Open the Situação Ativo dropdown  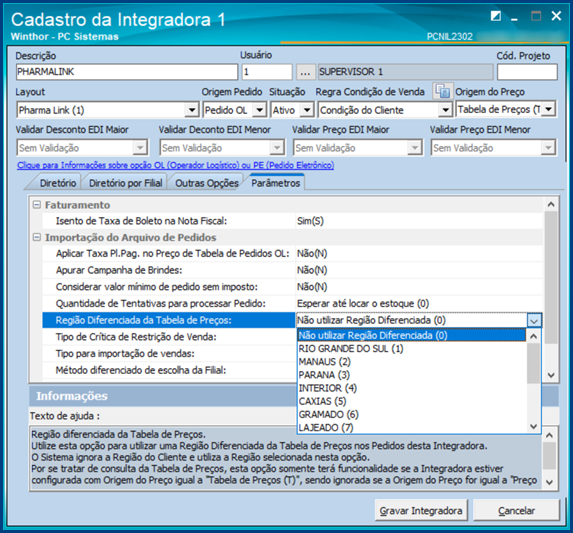(307, 110)
